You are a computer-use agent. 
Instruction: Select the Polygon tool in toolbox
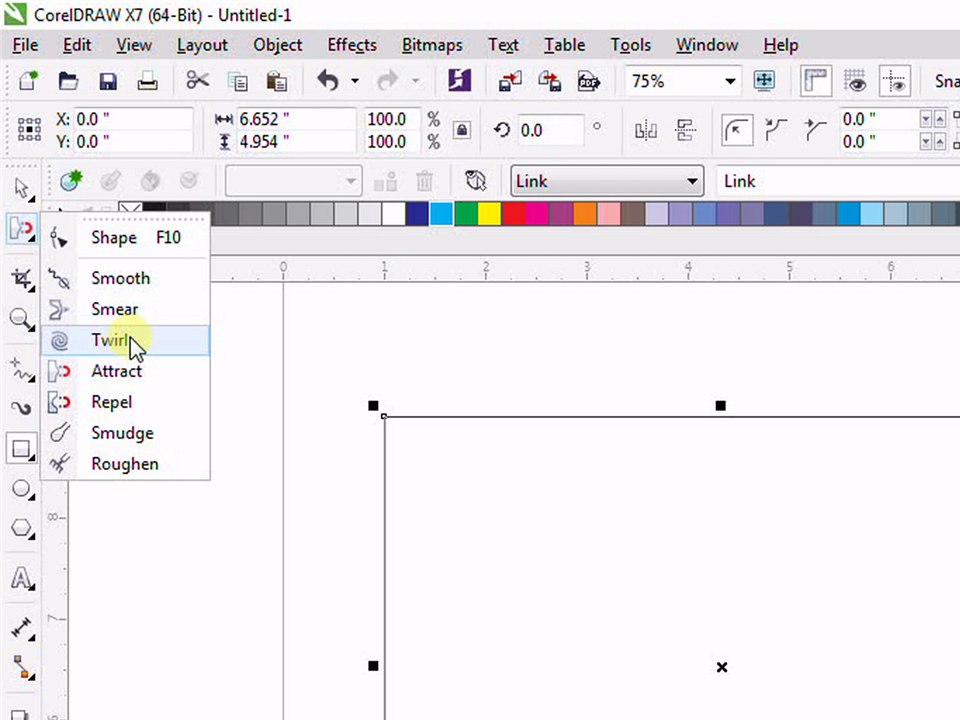coord(21,528)
